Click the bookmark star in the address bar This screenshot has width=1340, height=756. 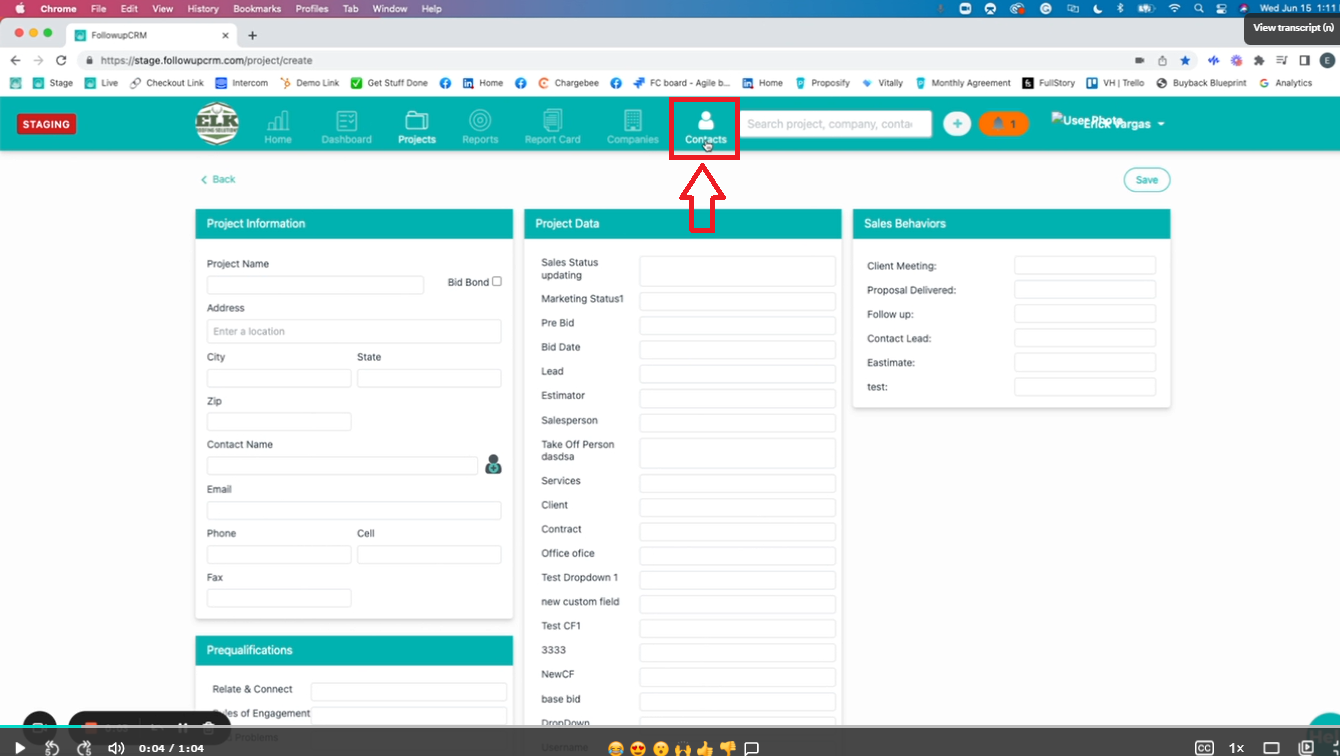click(1185, 60)
